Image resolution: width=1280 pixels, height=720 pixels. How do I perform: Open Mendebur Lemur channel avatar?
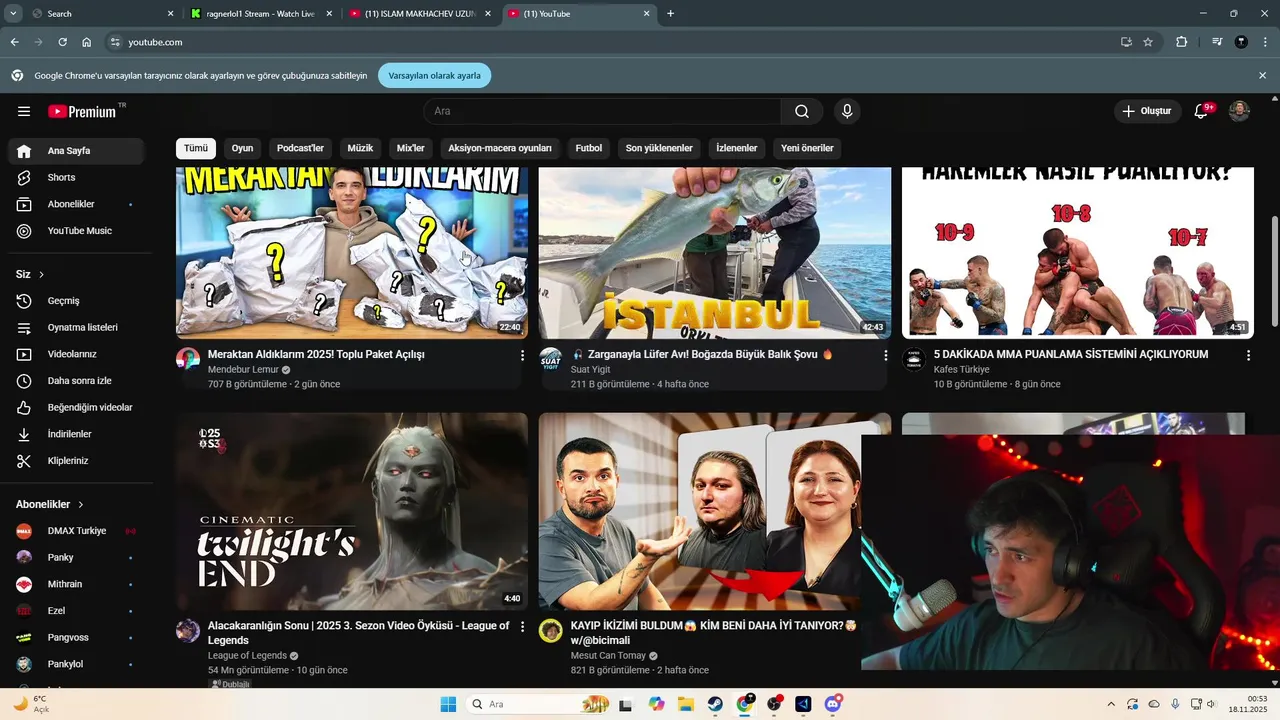(x=188, y=359)
